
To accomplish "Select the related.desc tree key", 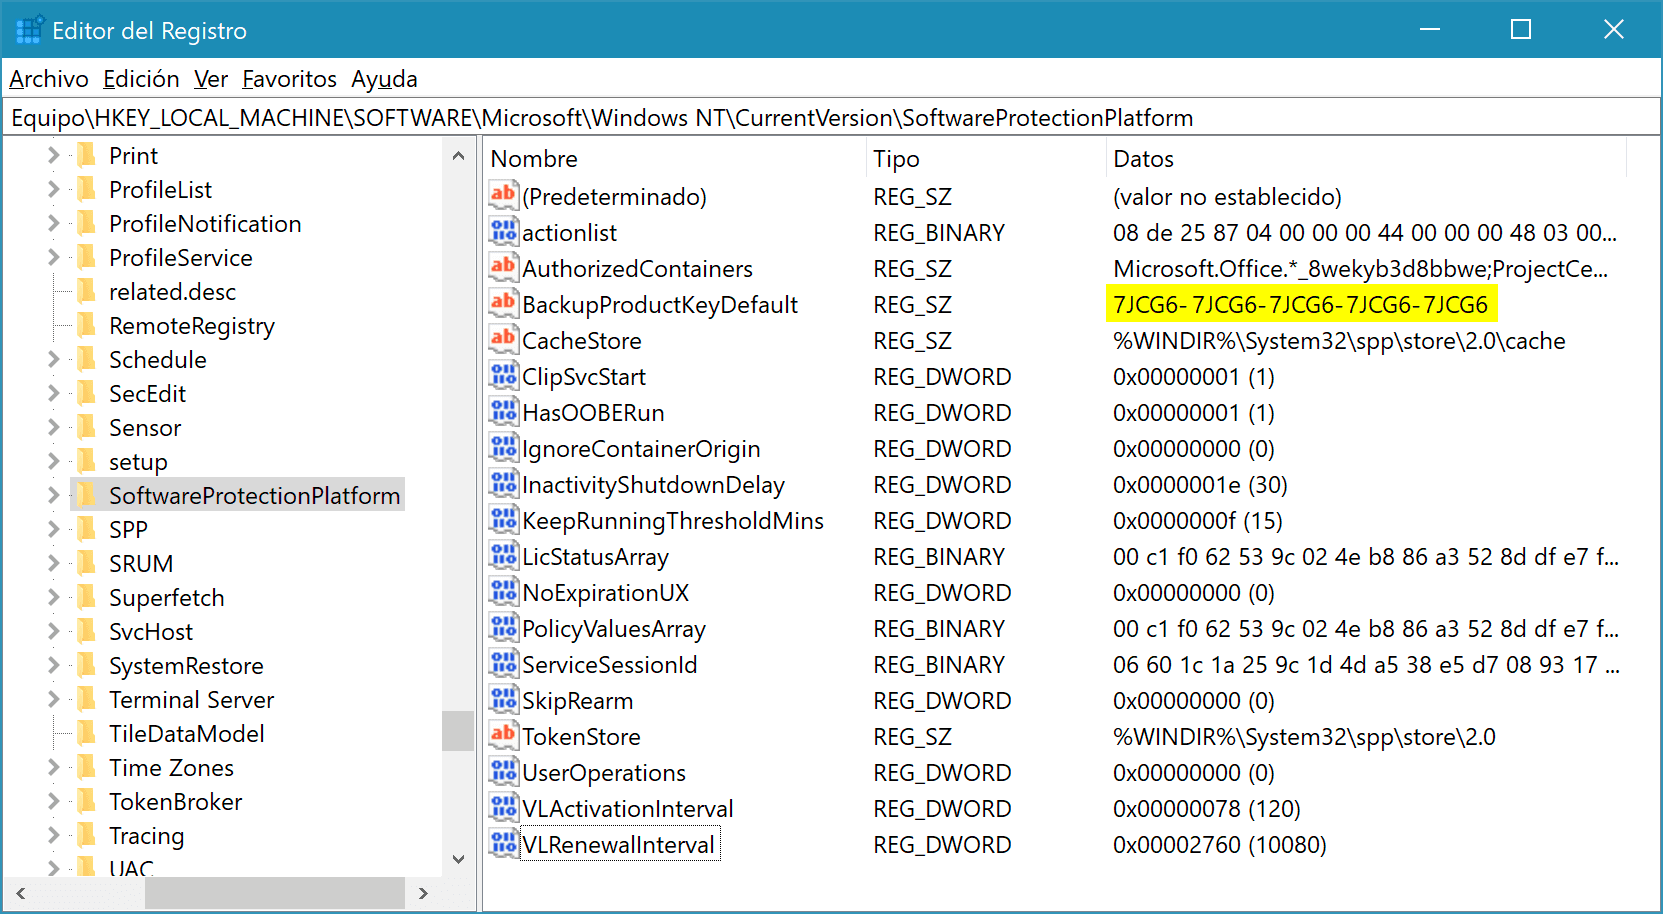I will pos(172,291).
